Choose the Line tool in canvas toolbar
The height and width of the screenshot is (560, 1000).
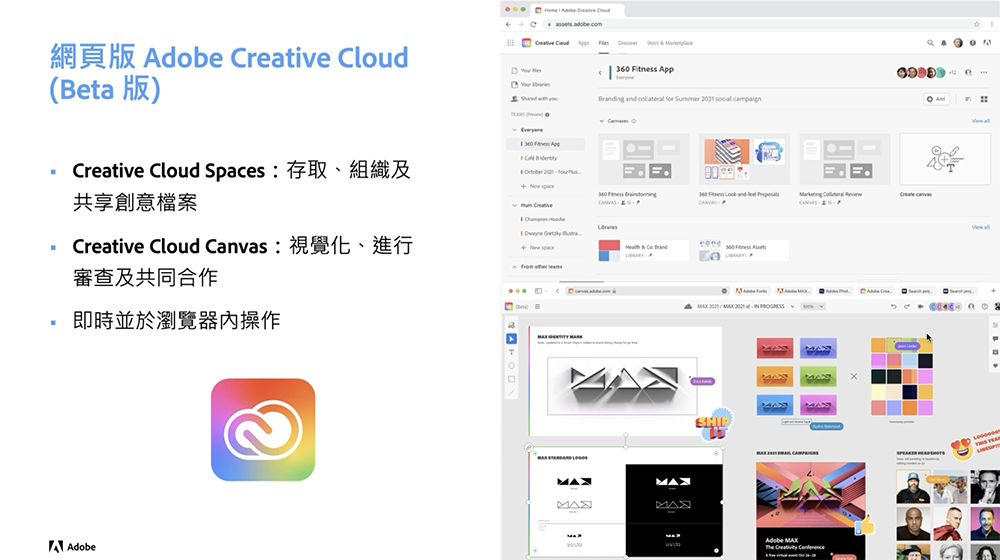(511, 392)
